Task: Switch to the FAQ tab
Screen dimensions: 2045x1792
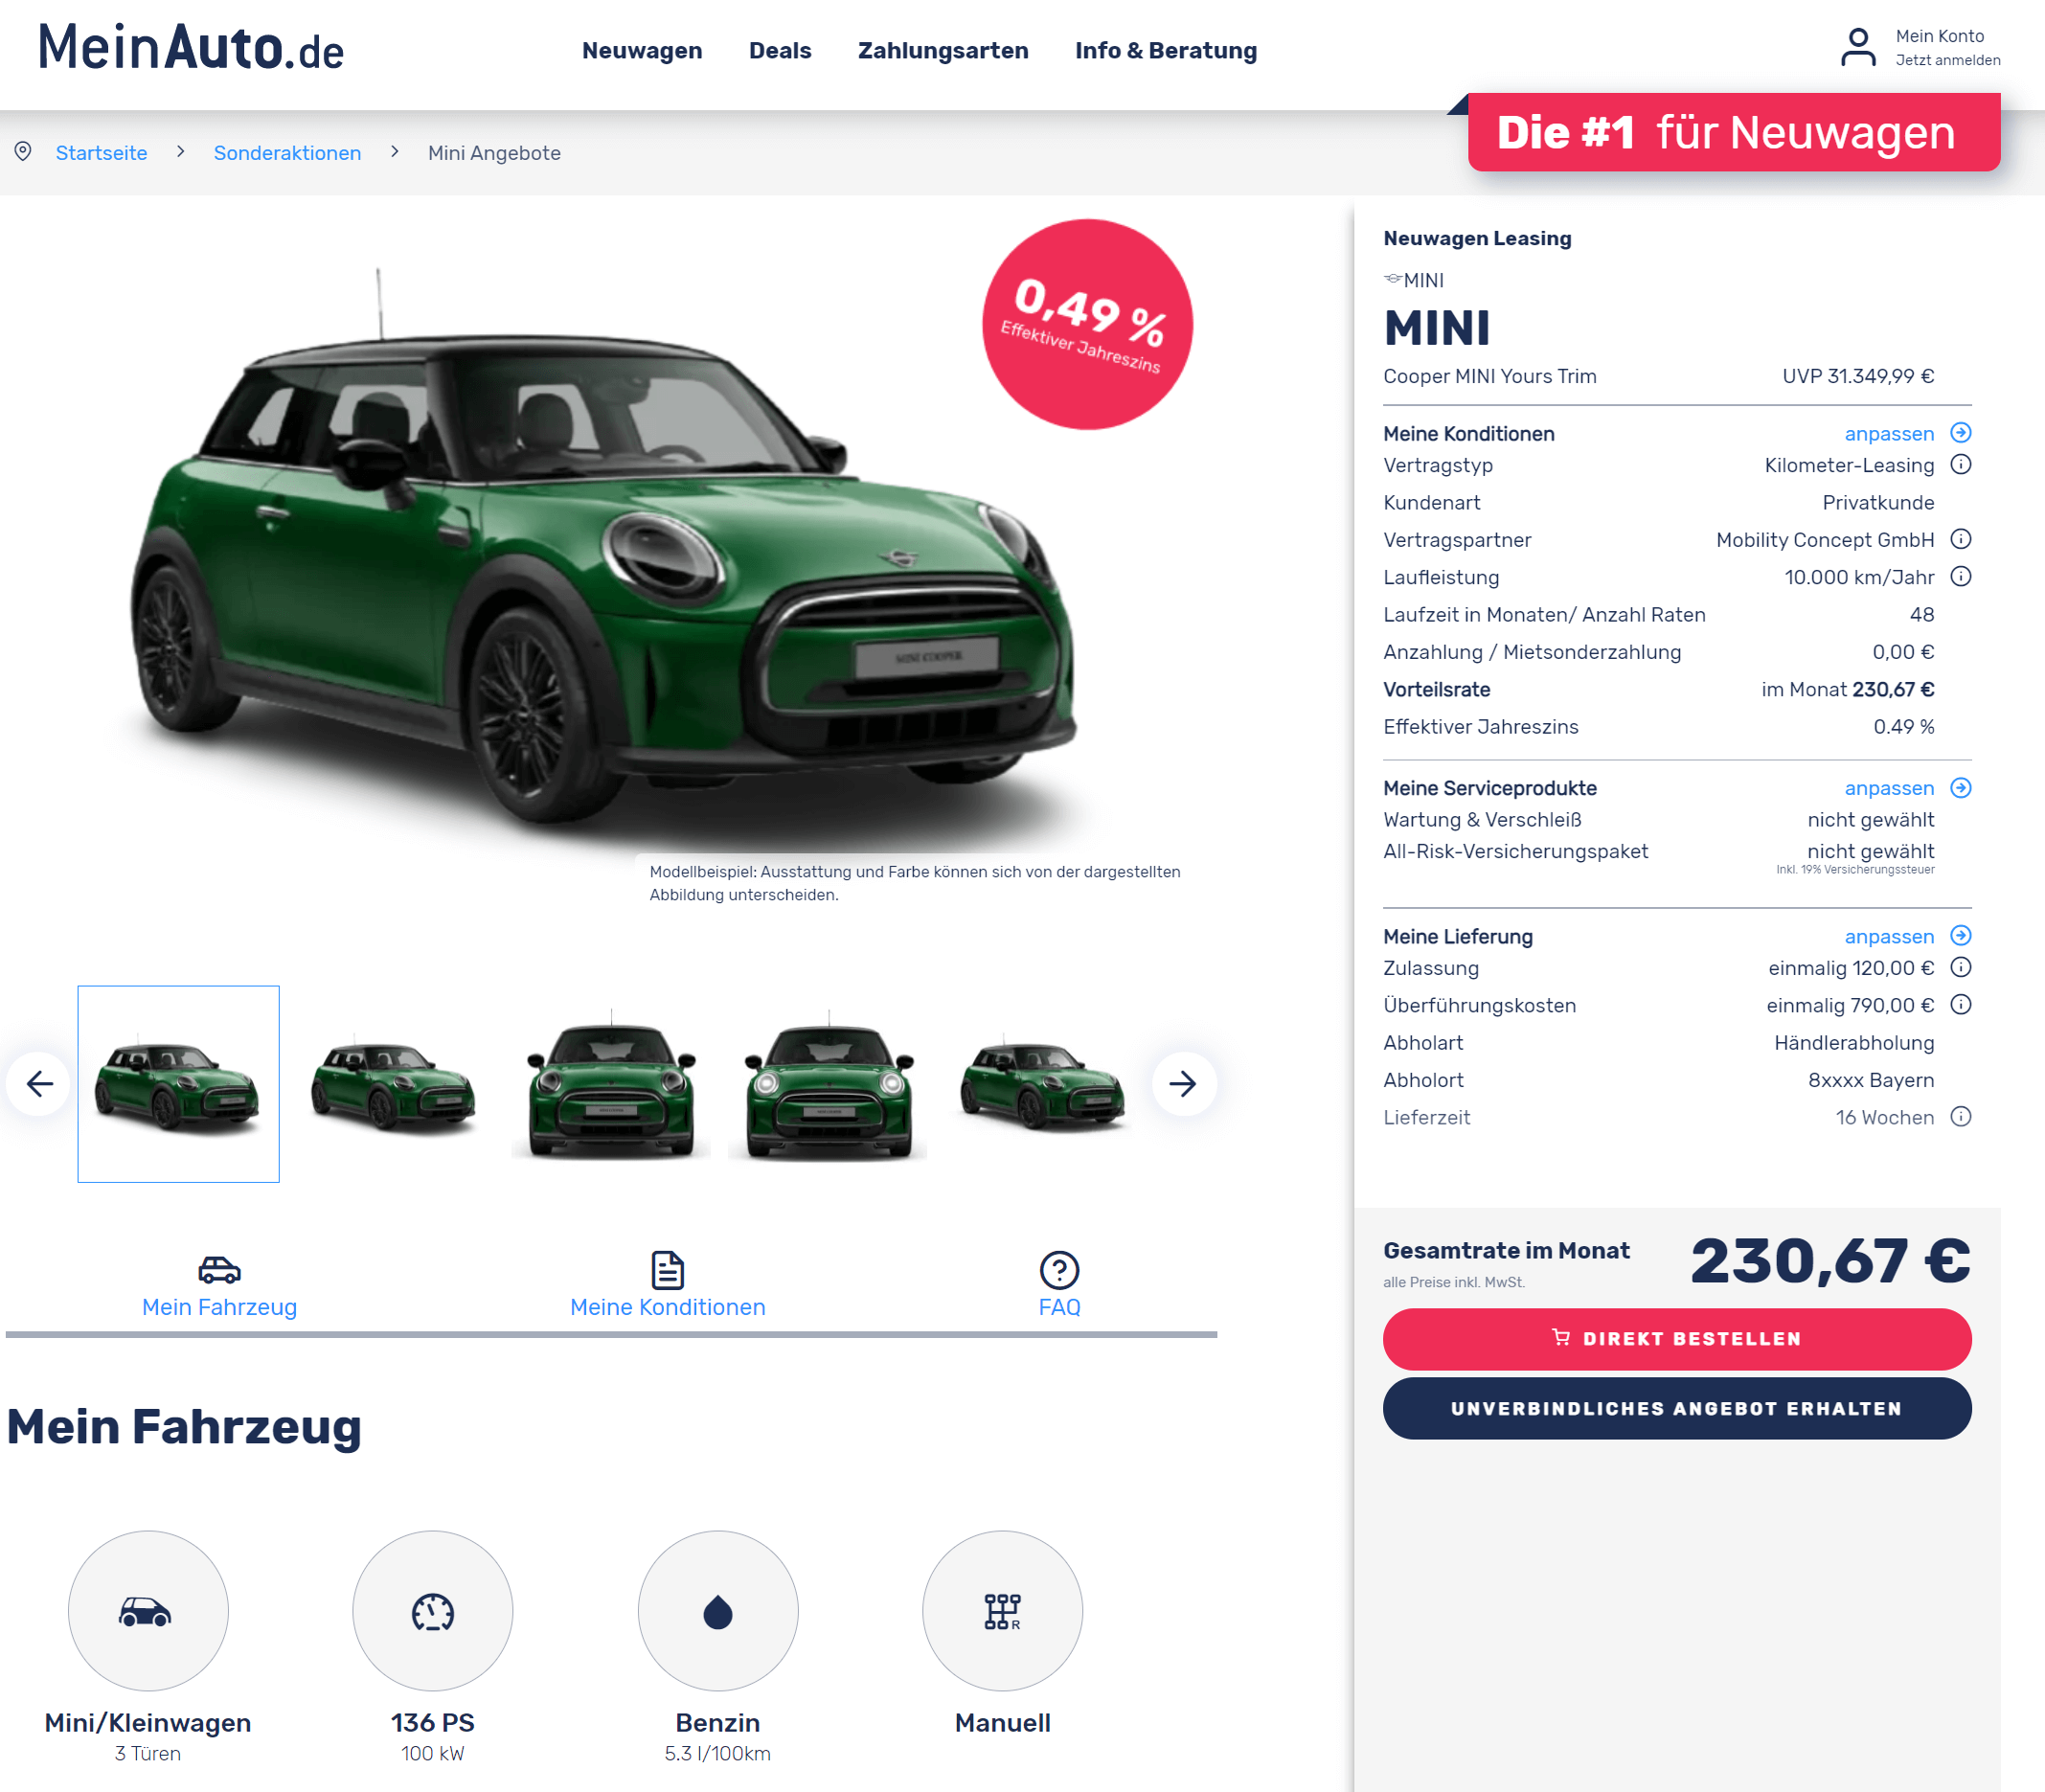Action: pos(1059,1285)
